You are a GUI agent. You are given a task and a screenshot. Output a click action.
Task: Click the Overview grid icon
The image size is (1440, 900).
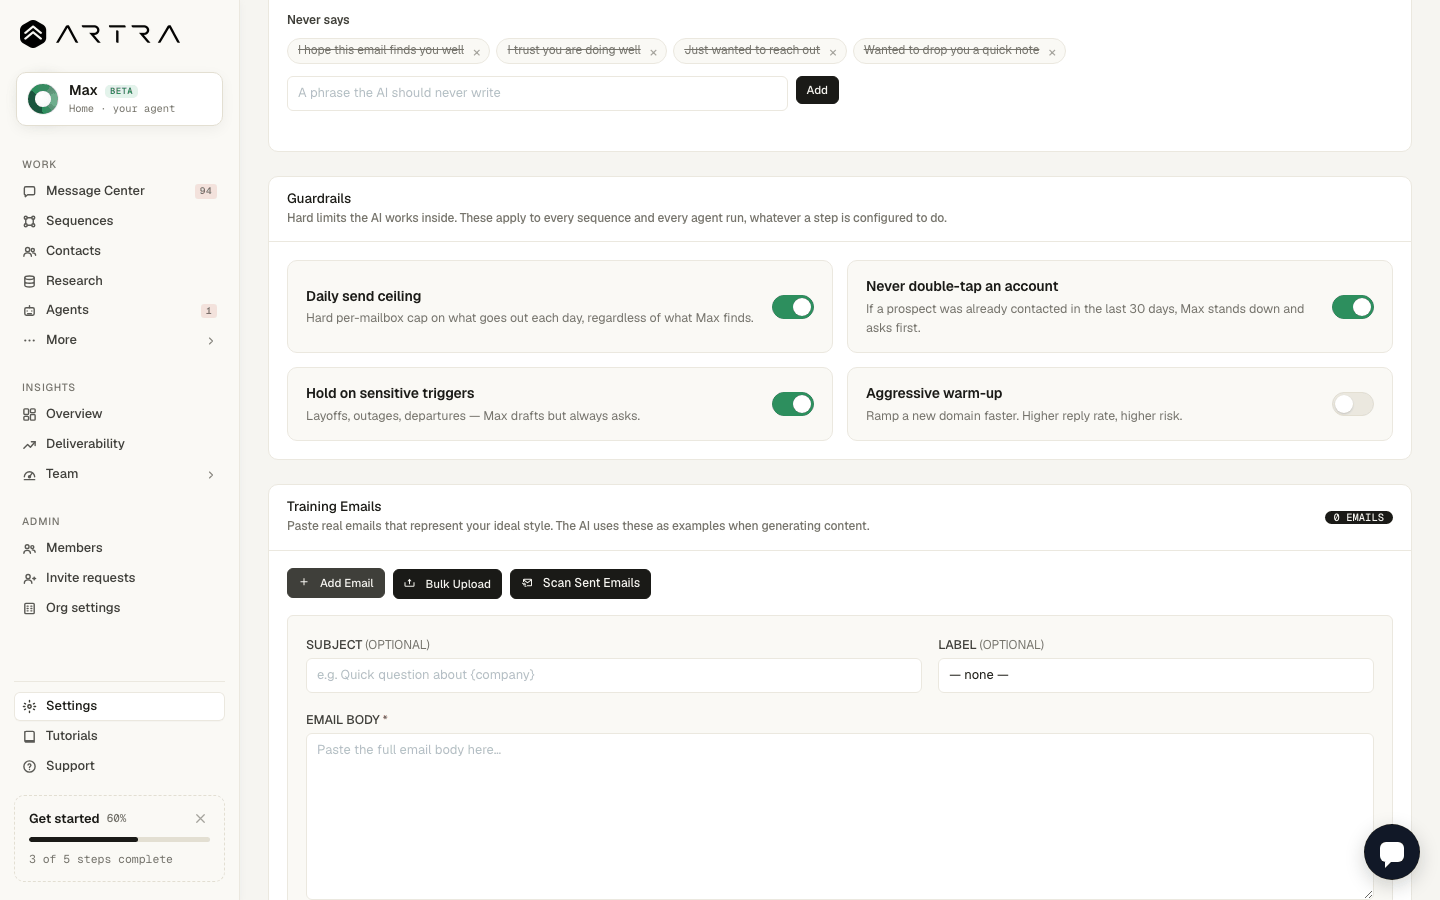(x=30, y=414)
